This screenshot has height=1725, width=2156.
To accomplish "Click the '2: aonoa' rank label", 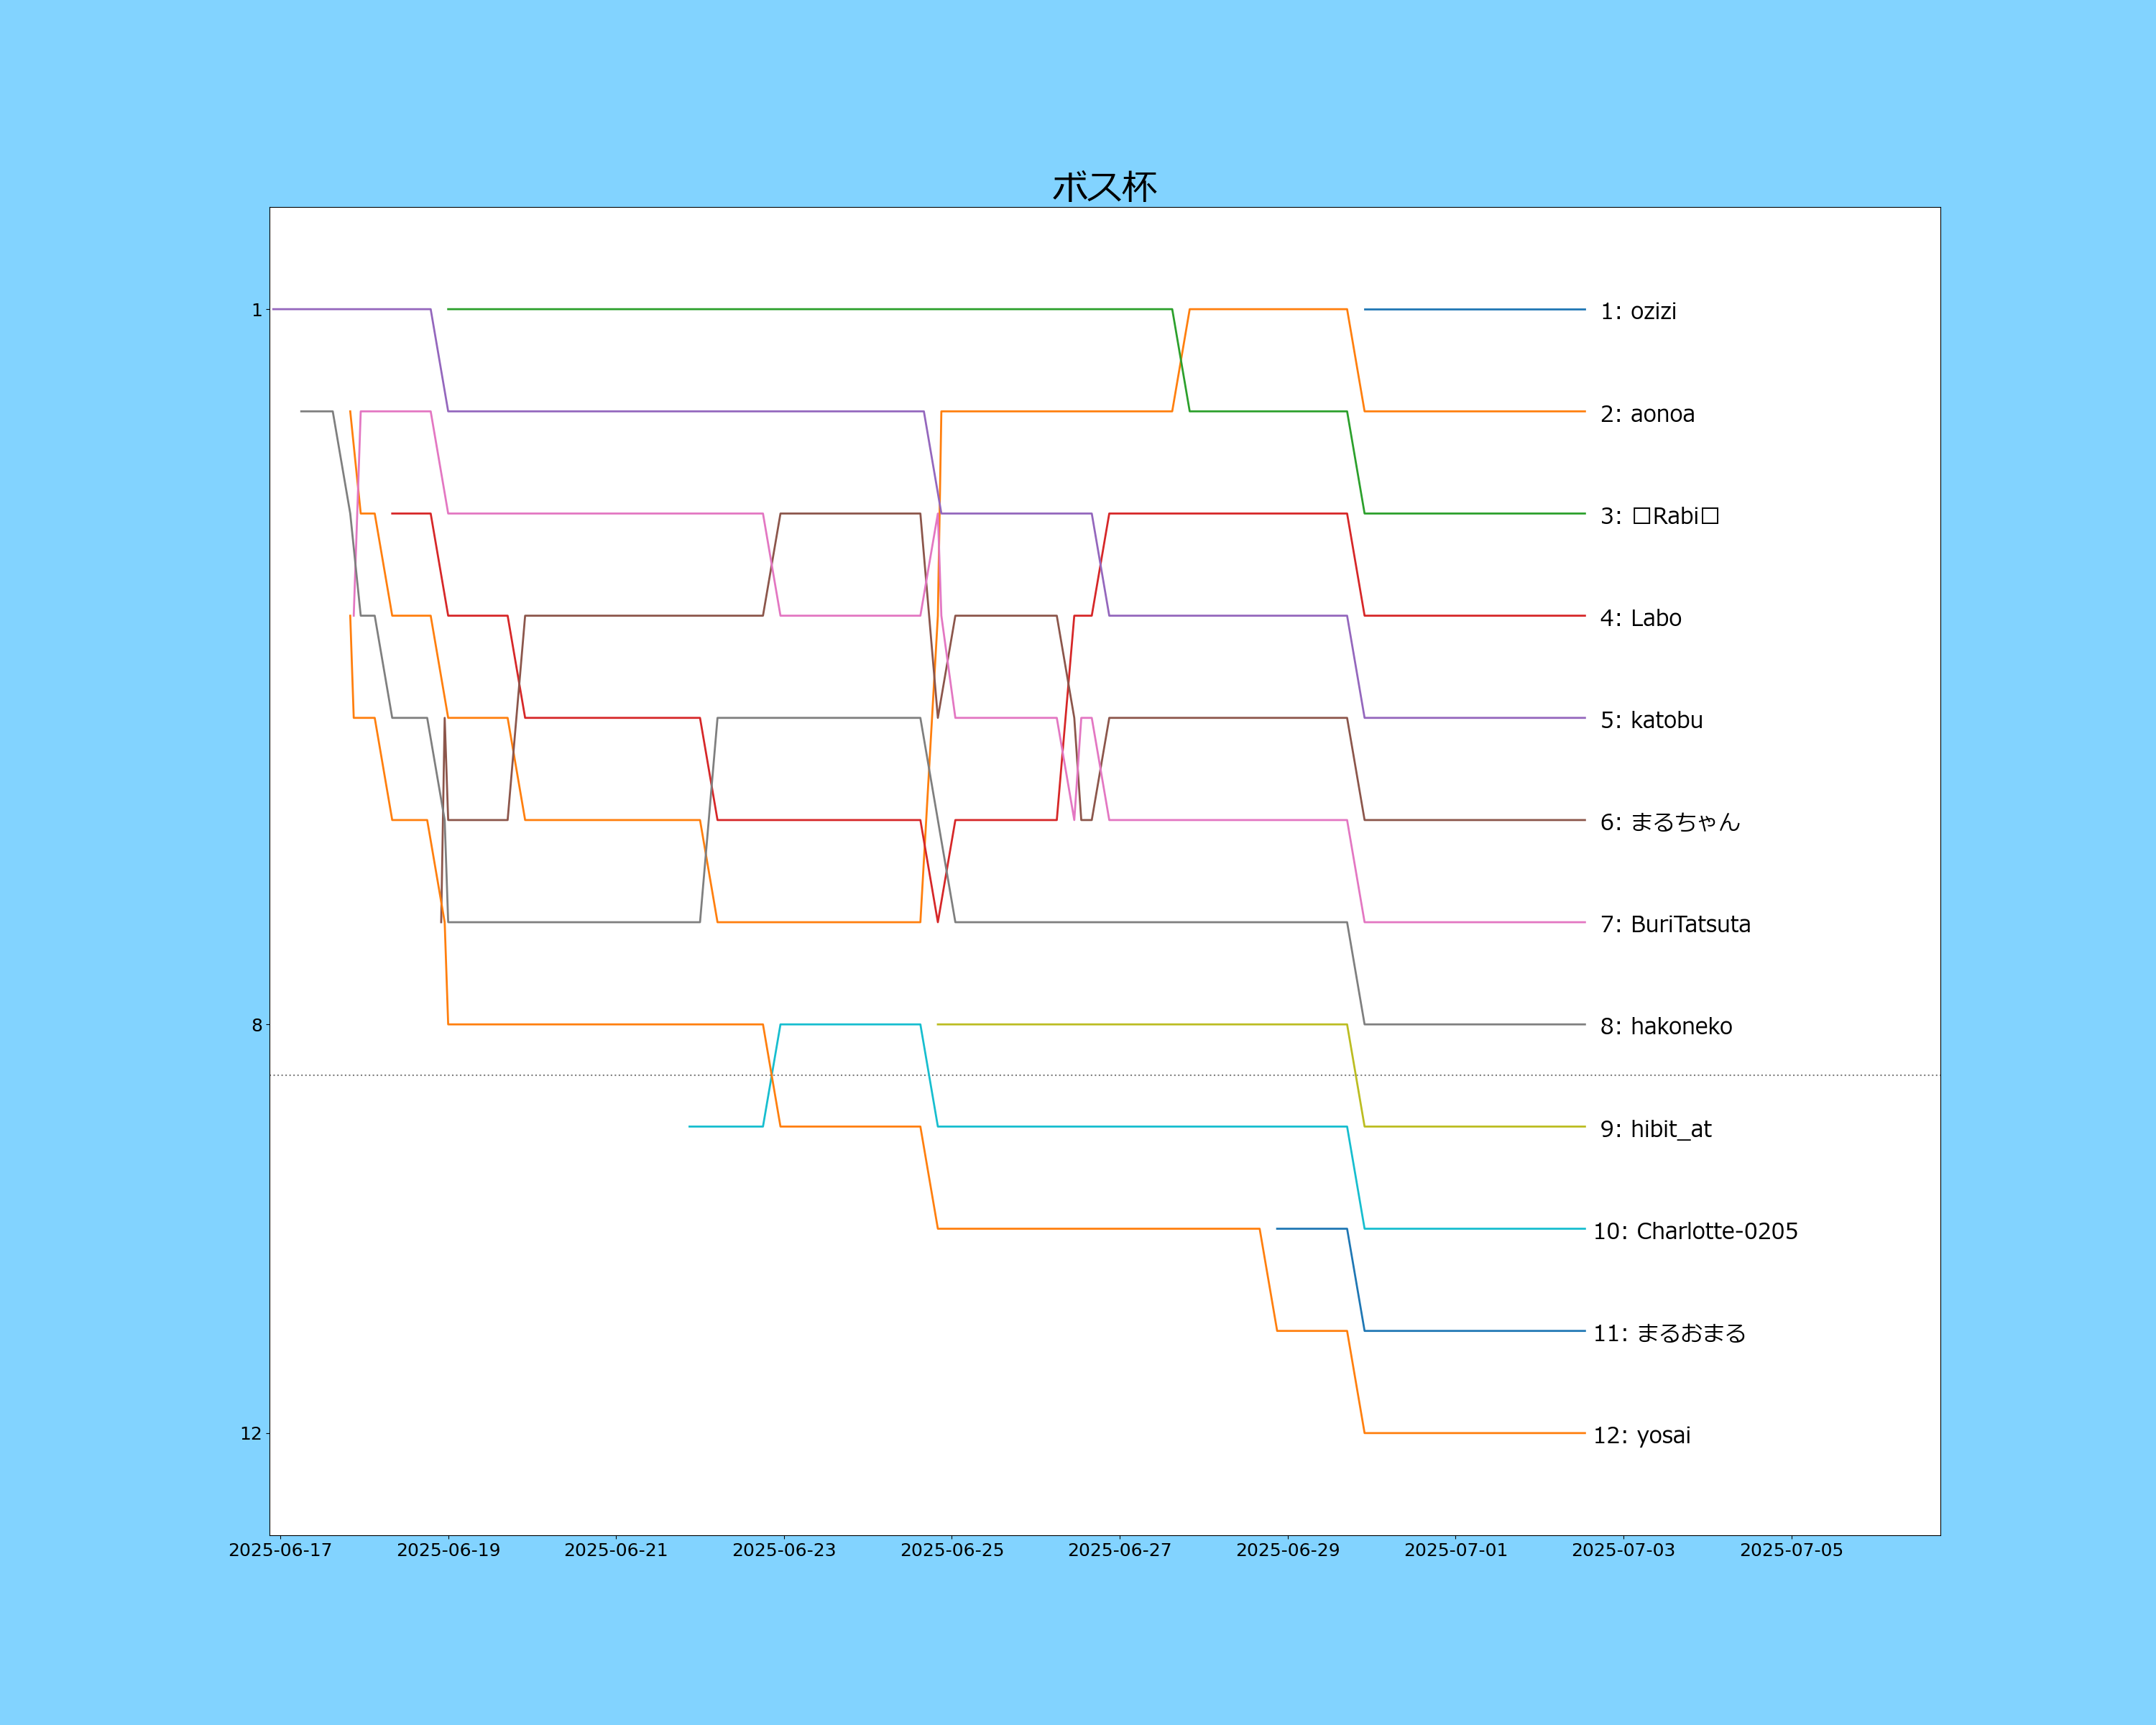I will click(x=1647, y=414).
